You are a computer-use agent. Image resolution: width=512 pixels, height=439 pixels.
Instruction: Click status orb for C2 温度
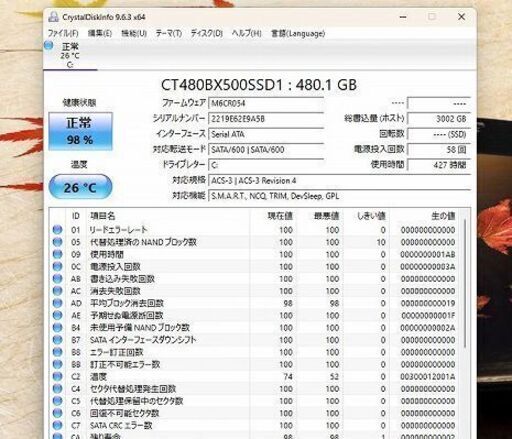click(58, 377)
